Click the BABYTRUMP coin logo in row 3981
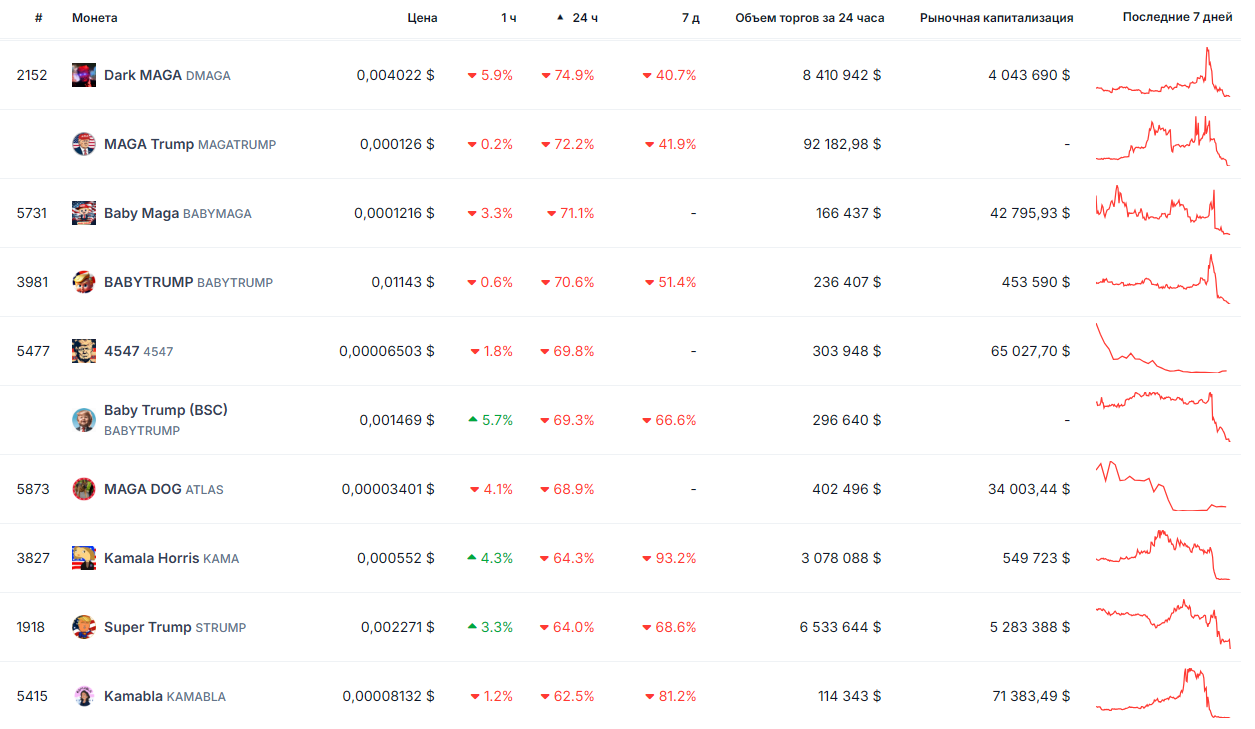The height and width of the screenshot is (729, 1255). 84,282
